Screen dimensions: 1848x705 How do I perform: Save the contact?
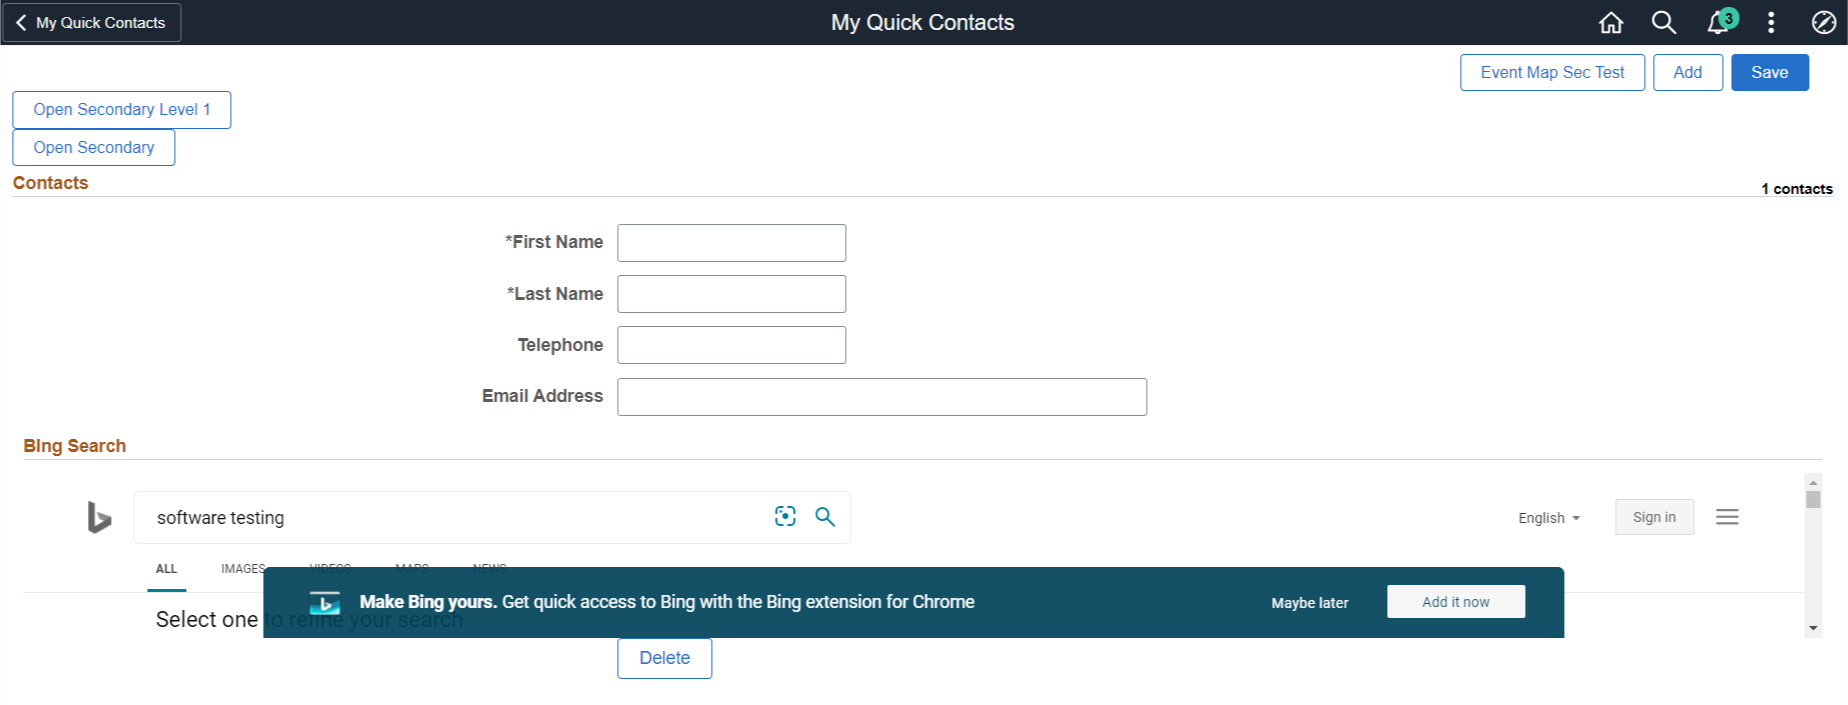[x=1769, y=72]
